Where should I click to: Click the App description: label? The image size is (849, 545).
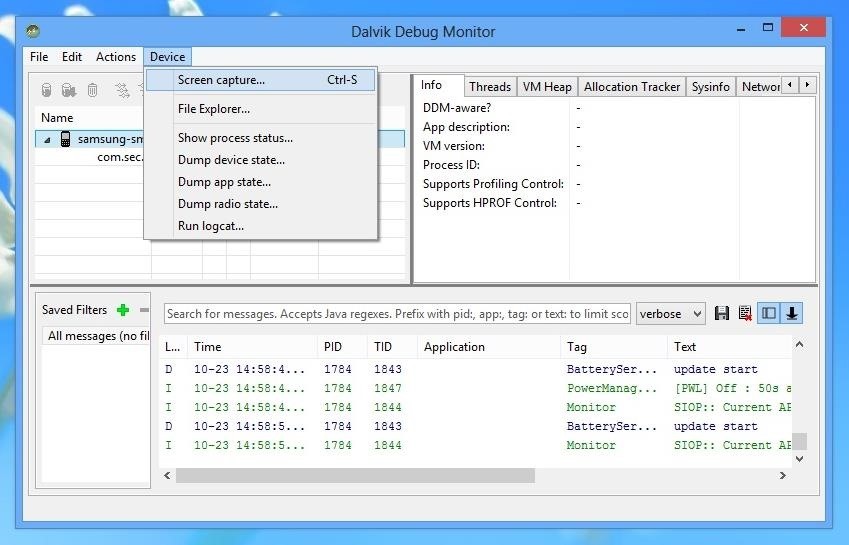466,127
